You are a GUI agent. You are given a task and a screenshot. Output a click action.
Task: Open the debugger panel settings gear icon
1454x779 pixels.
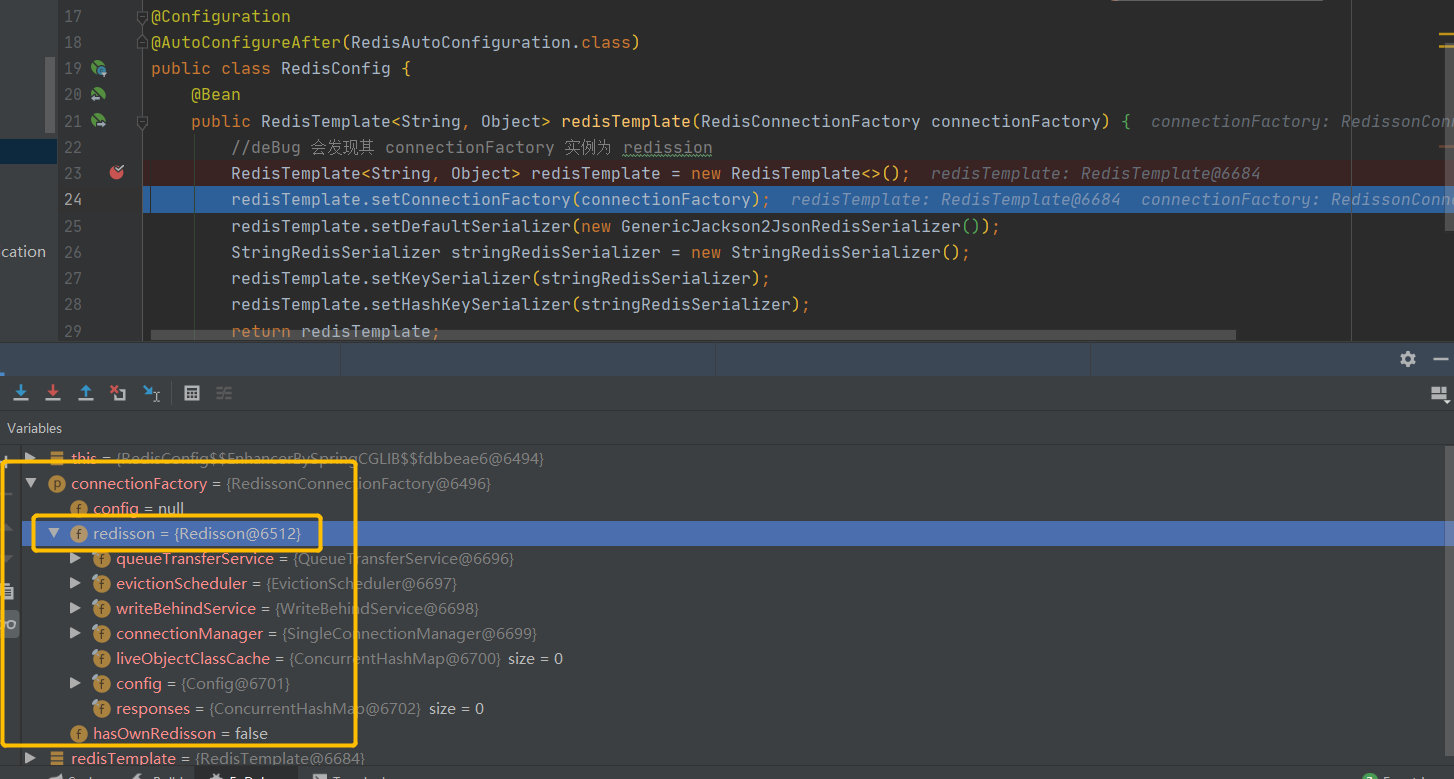pyautogui.click(x=1407, y=359)
